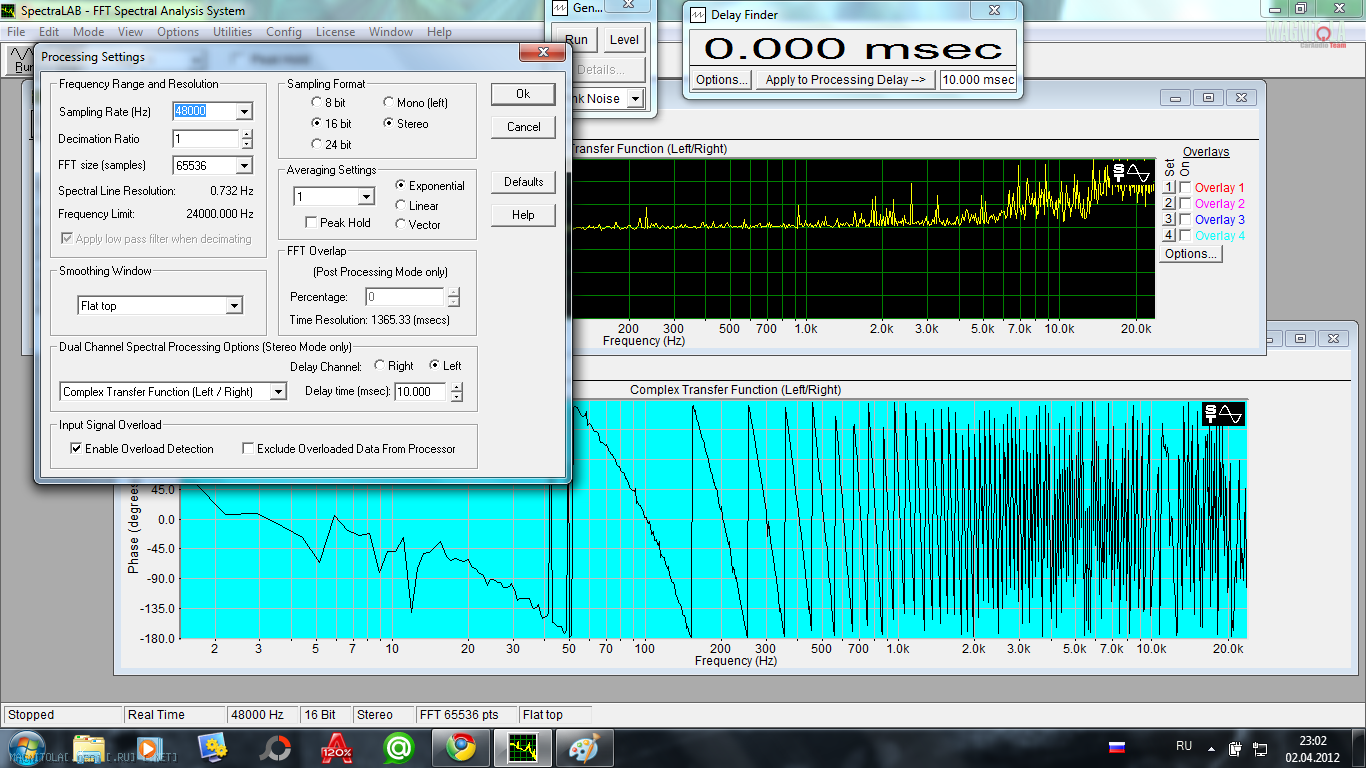Click the overlay Set 1 button

[x=1168, y=188]
